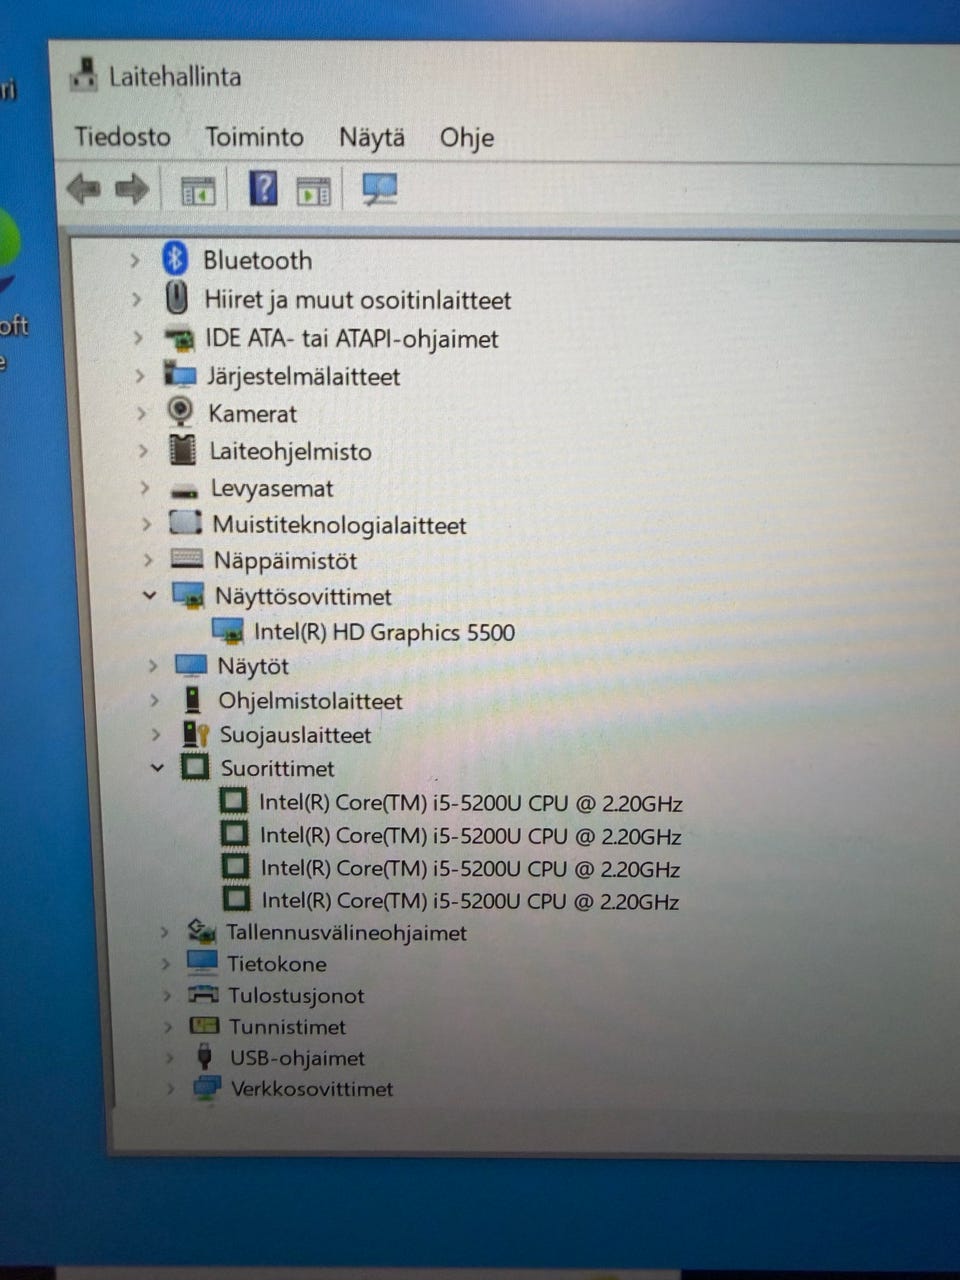Select Intel(R) HD Graphics 5500 device
The image size is (960, 1280).
coord(384,632)
